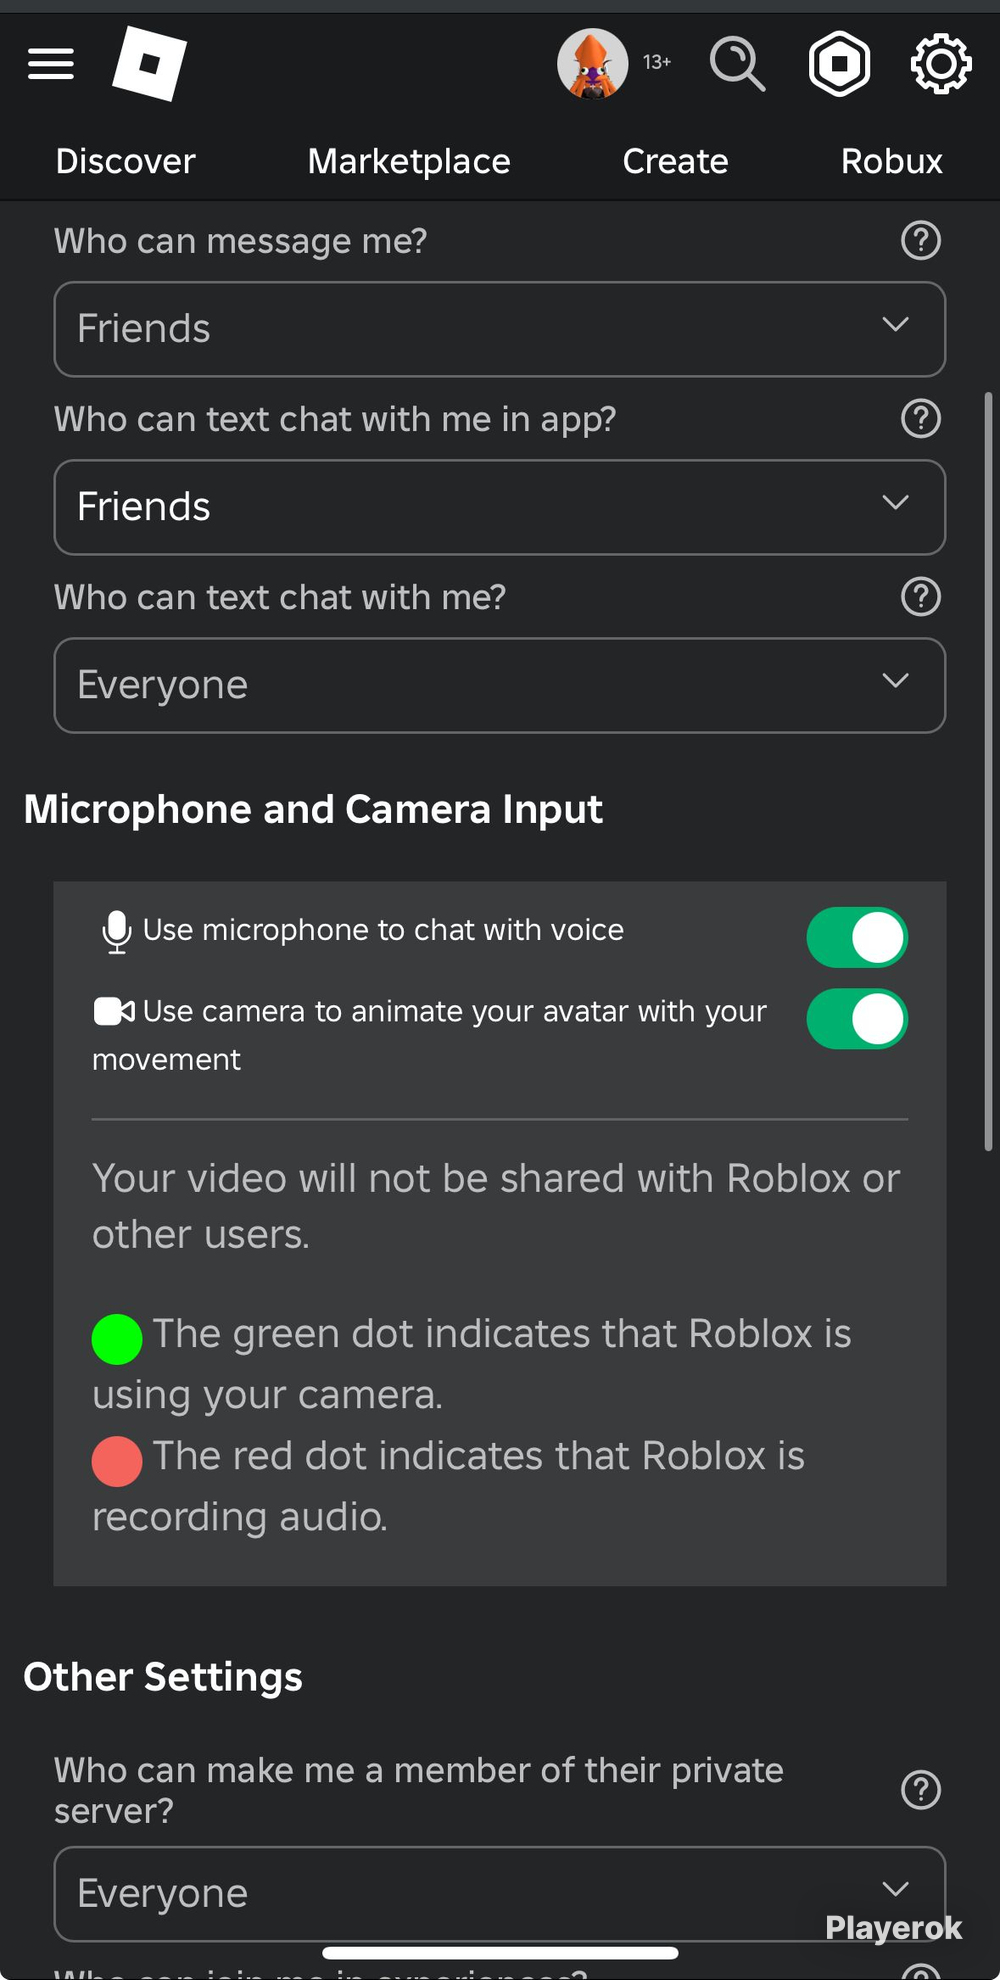Screen dimensions: 1000x1980
Task: Open the hamburger navigation menu
Action: pos(51,64)
